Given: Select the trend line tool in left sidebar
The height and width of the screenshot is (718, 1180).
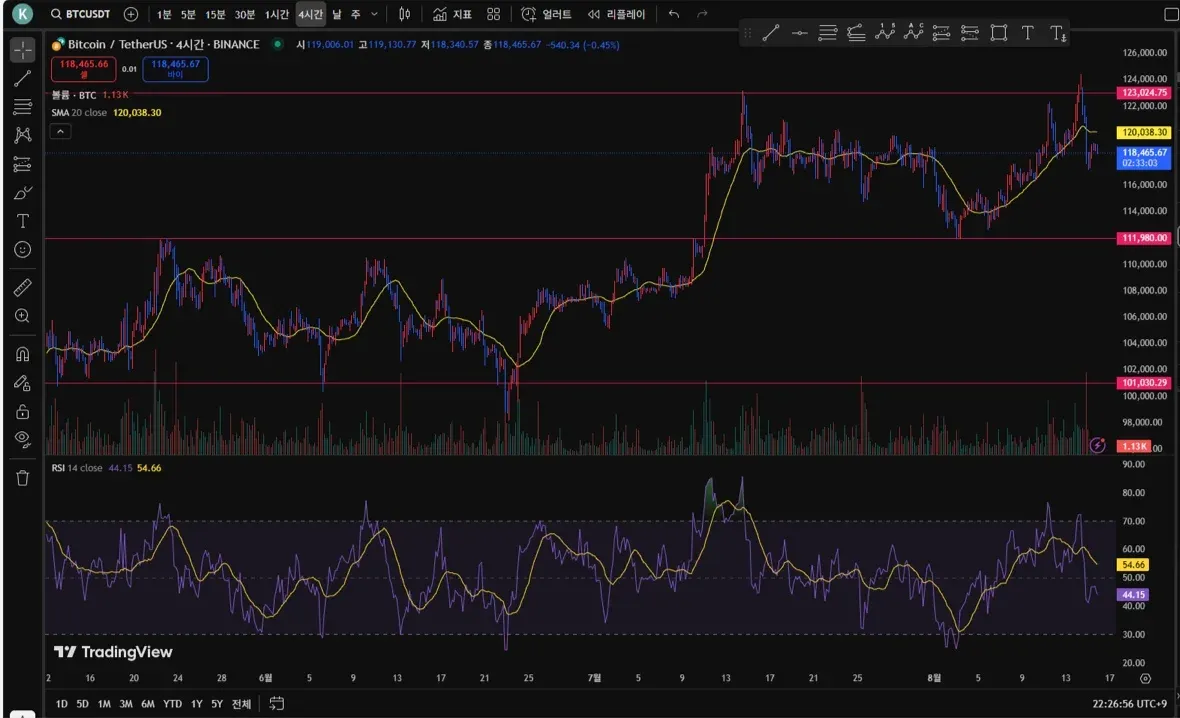Looking at the screenshot, I should 22,78.
